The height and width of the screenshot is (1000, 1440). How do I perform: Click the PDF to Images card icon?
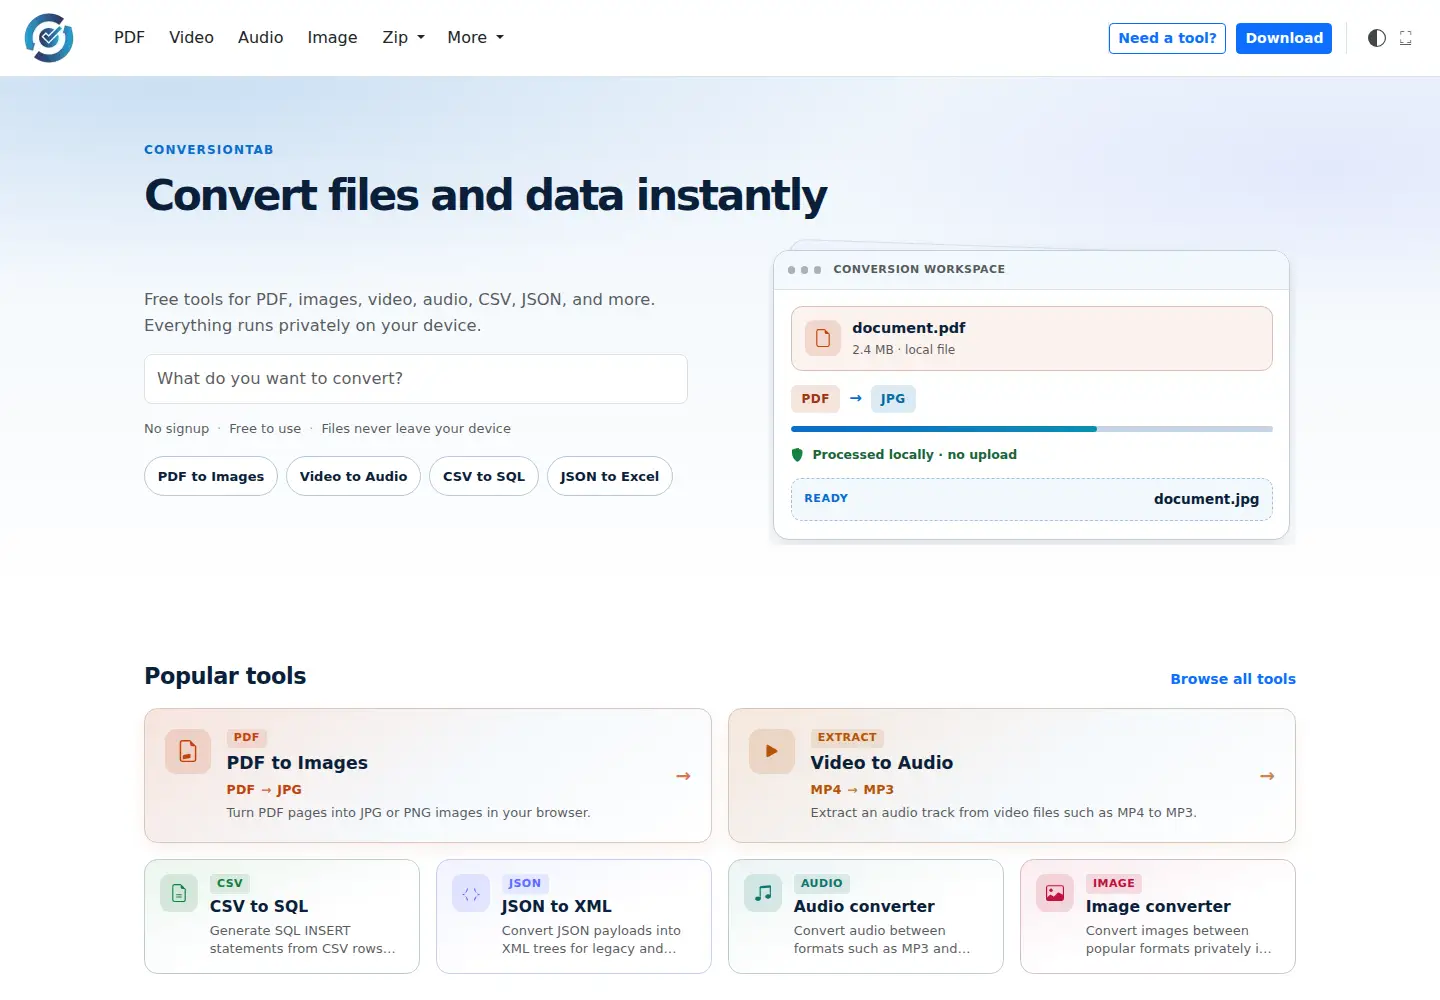coord(188,751)
